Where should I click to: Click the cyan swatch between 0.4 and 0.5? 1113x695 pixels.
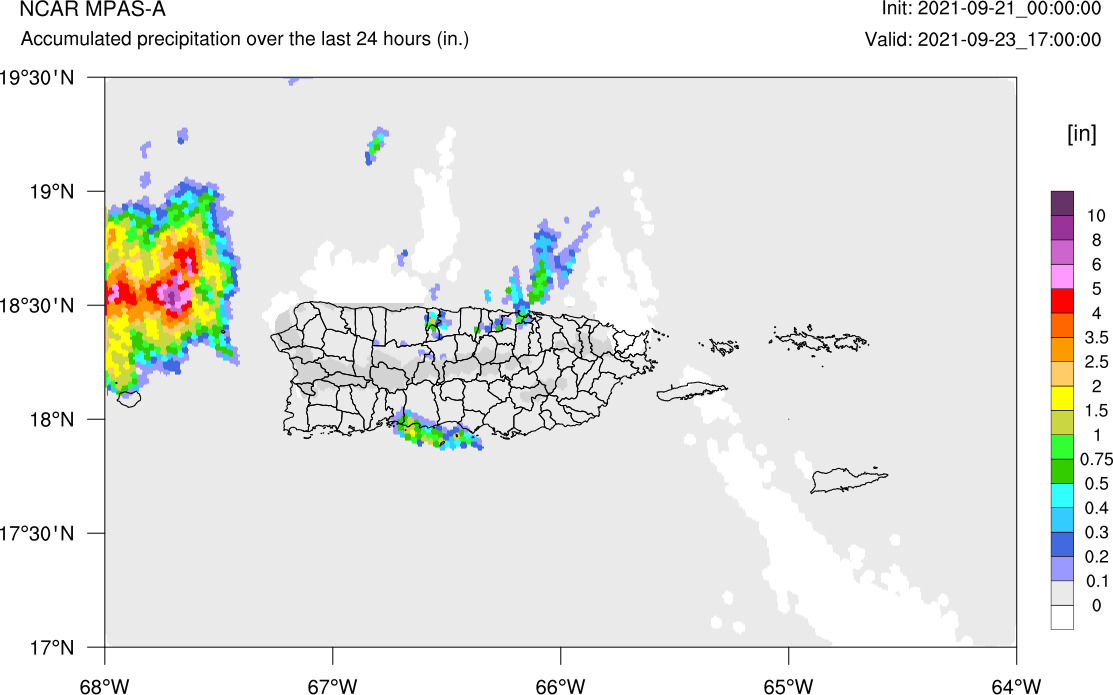pyautogui.click(x=1062, y=496)
